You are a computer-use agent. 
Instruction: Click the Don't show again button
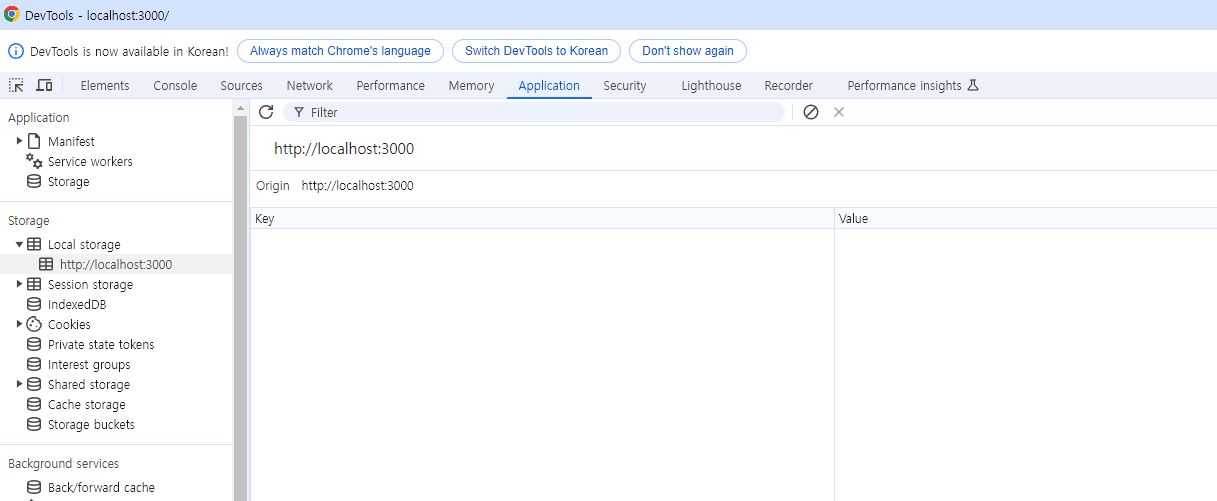click(688, 51)
